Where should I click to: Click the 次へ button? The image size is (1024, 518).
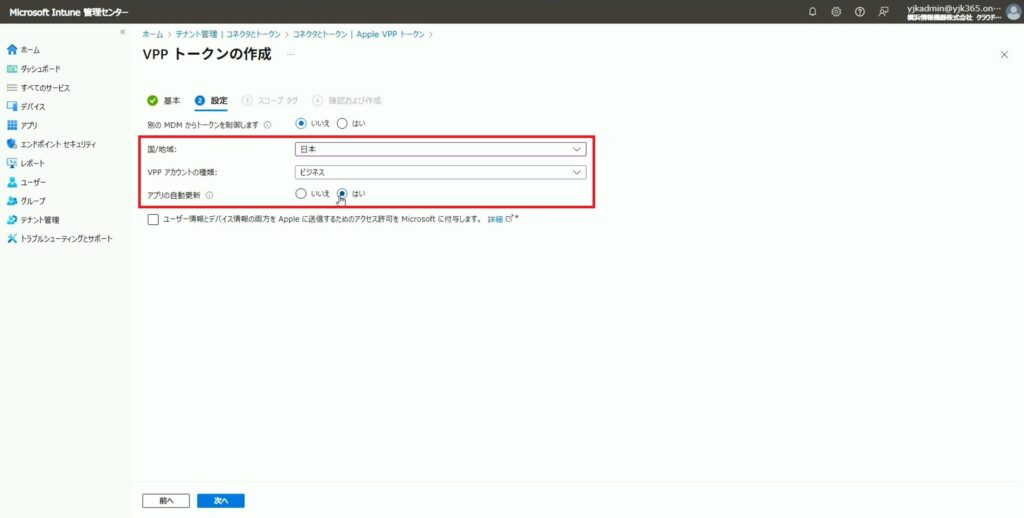221,501
